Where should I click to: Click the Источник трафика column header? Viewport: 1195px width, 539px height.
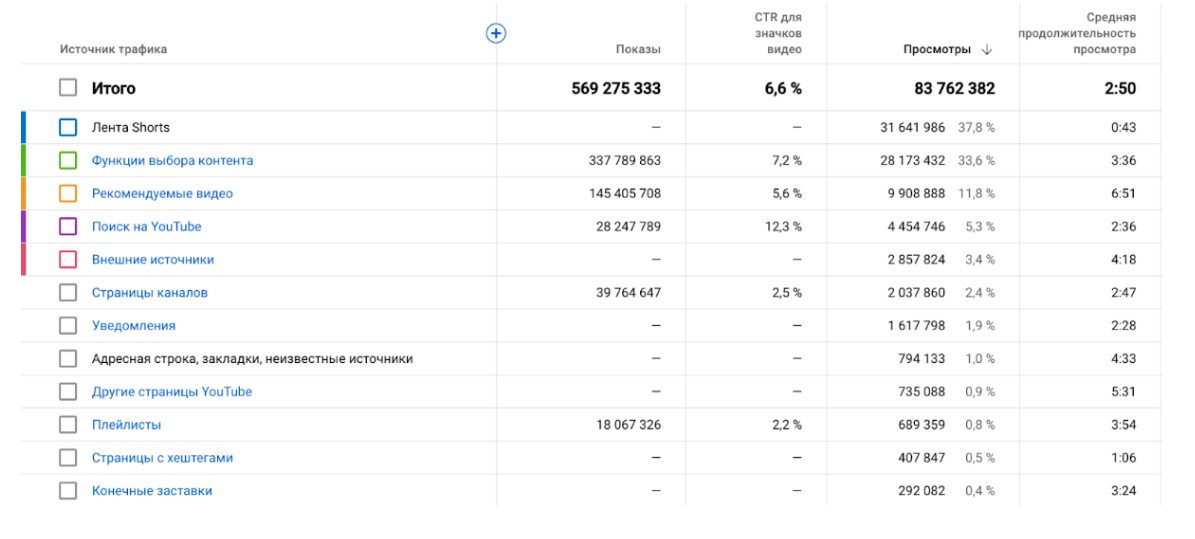(x=114, y=50)
